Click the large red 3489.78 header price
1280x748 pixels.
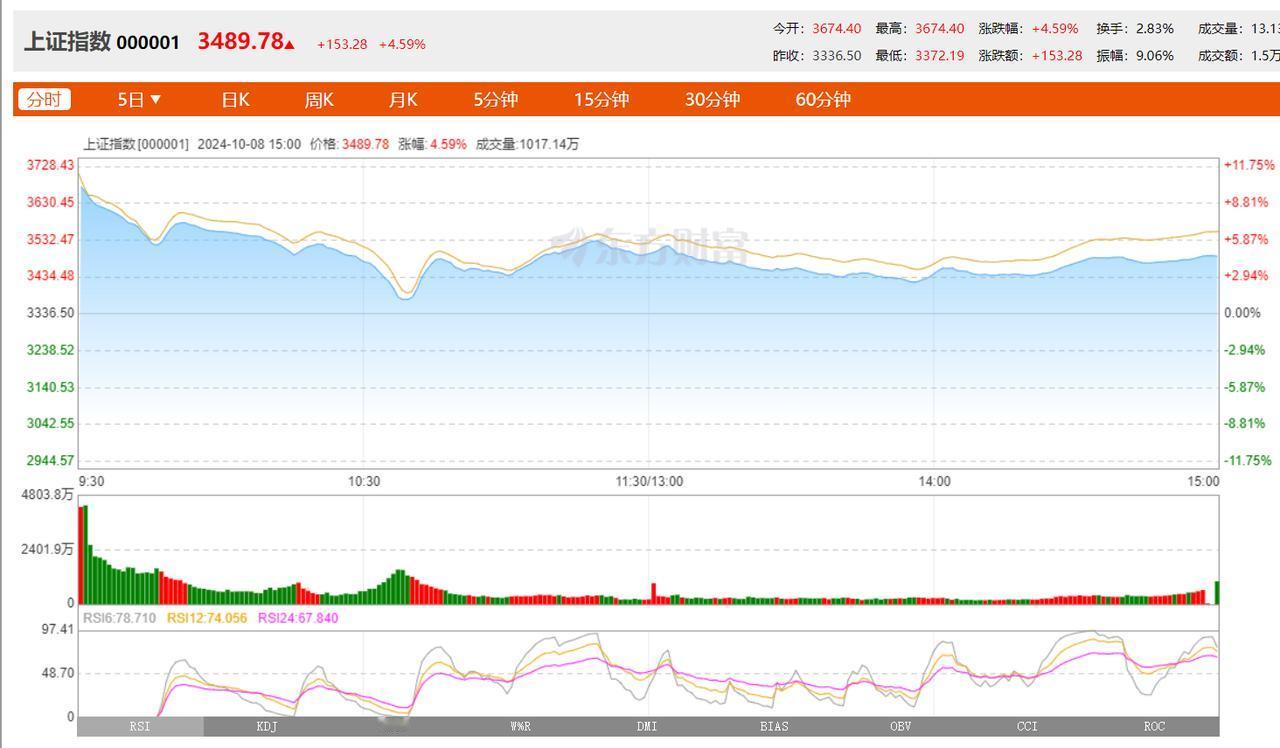240,41
